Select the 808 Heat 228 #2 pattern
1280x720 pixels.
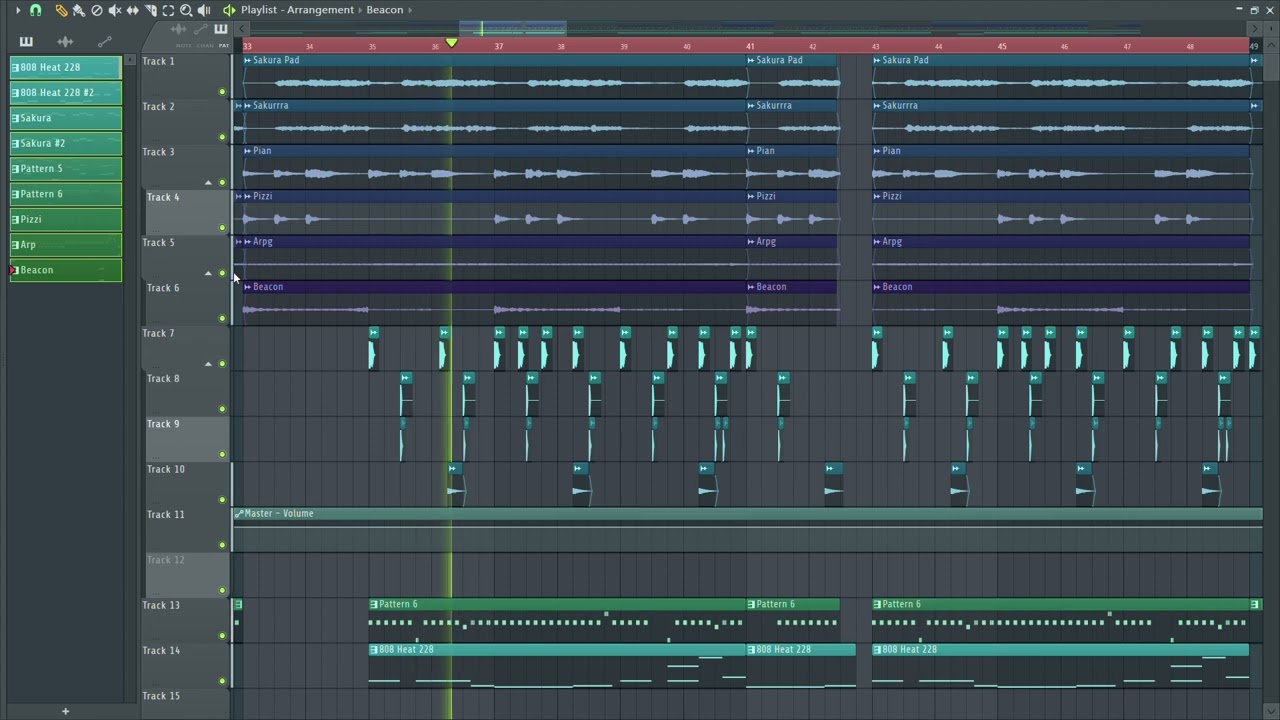point(66,92)
